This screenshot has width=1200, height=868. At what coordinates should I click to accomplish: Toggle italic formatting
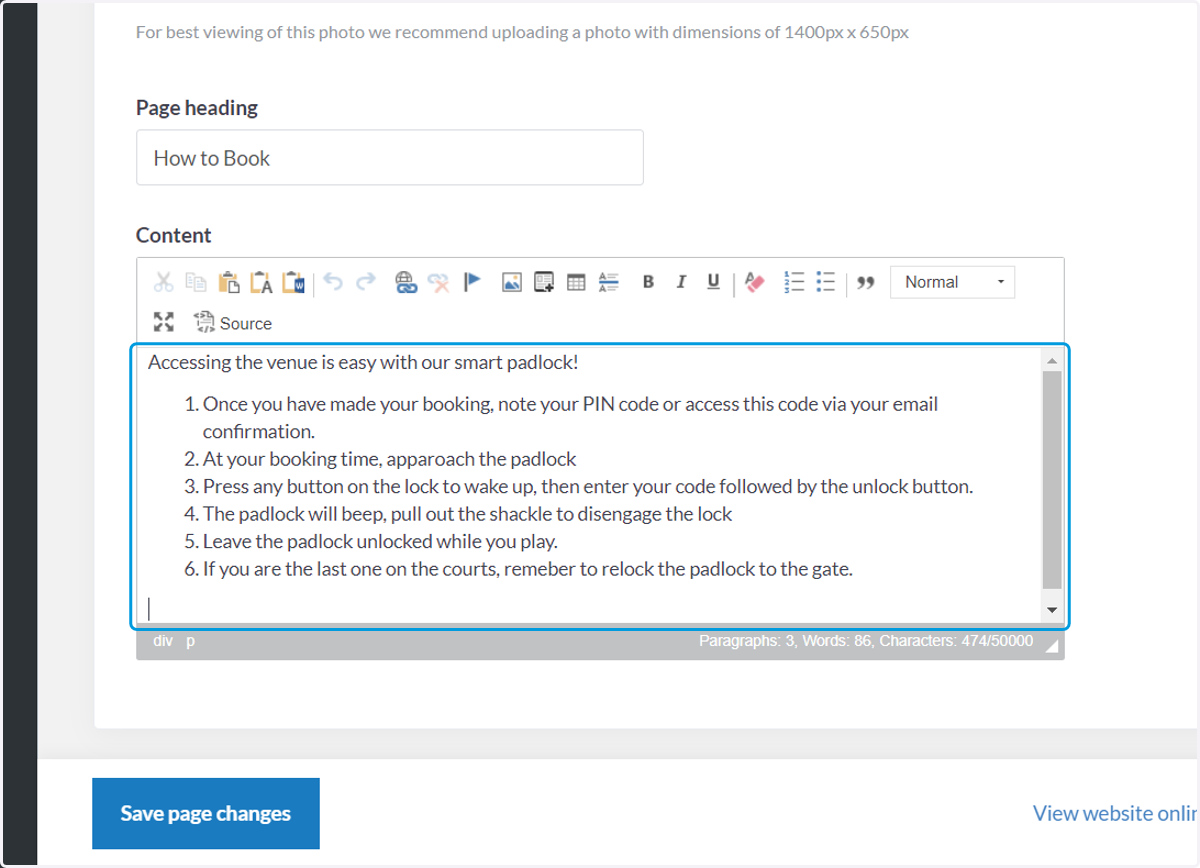pyautogui.click(x=681, y=282)
